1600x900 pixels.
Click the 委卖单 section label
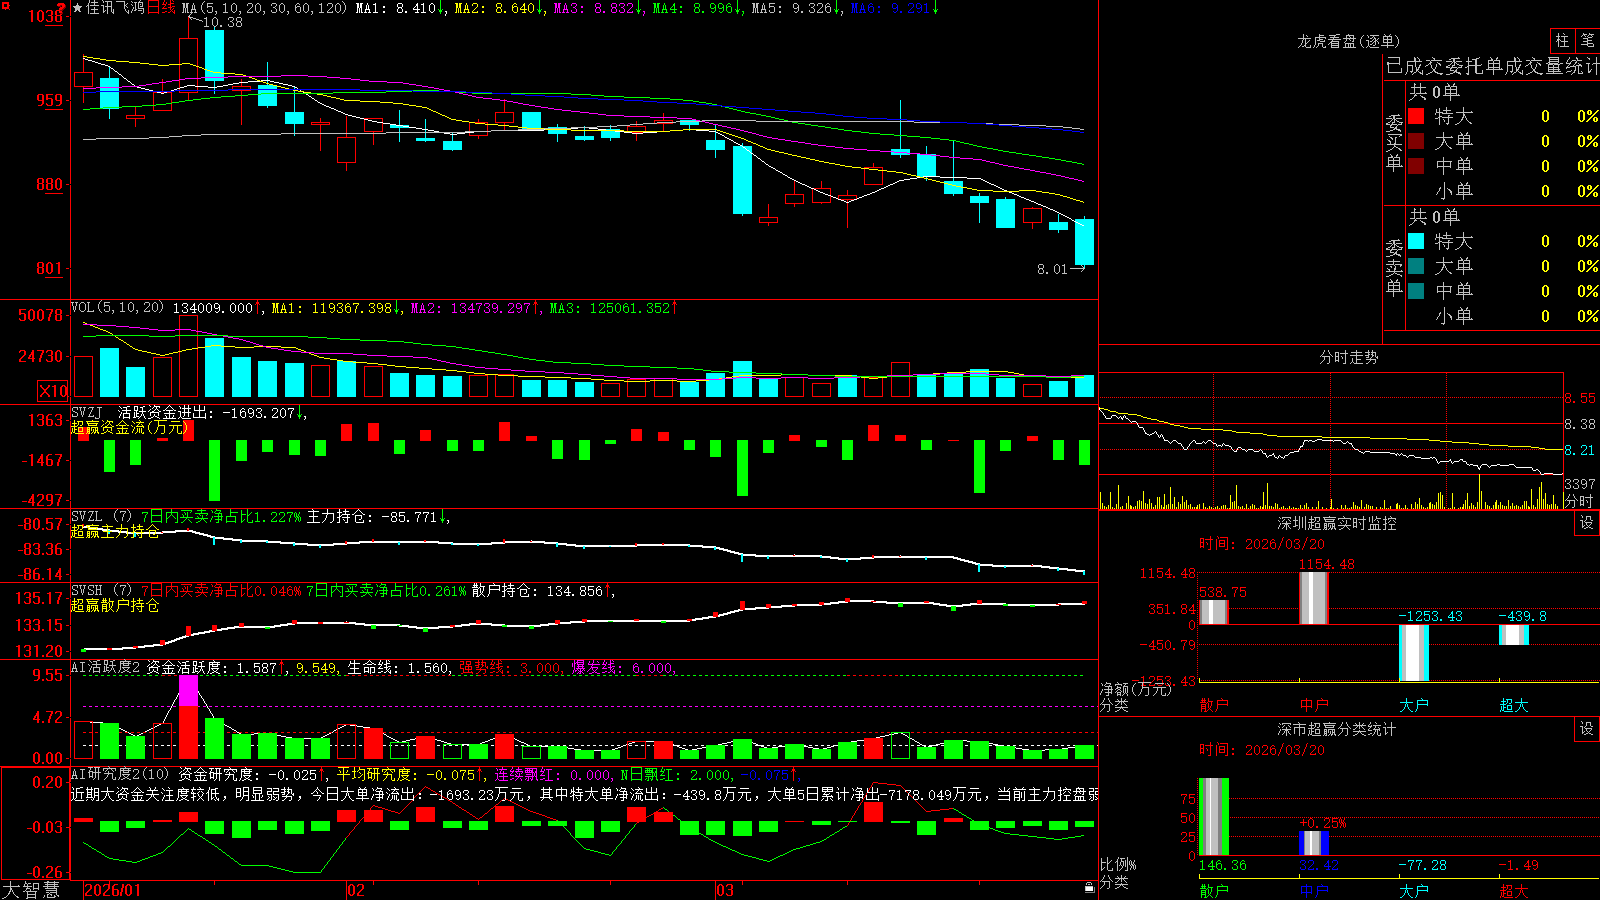tap(1394, 267)
